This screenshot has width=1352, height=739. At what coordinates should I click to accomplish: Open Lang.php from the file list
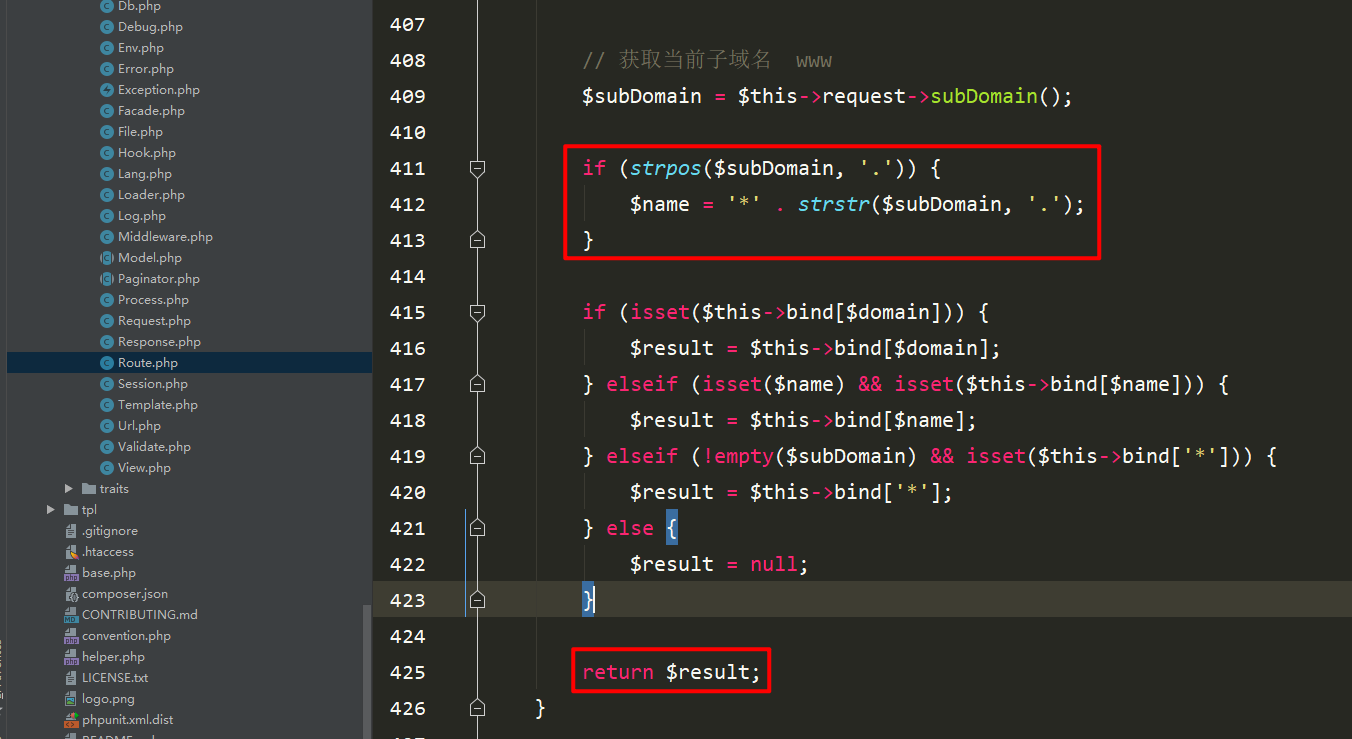click(x=145, y=174)
